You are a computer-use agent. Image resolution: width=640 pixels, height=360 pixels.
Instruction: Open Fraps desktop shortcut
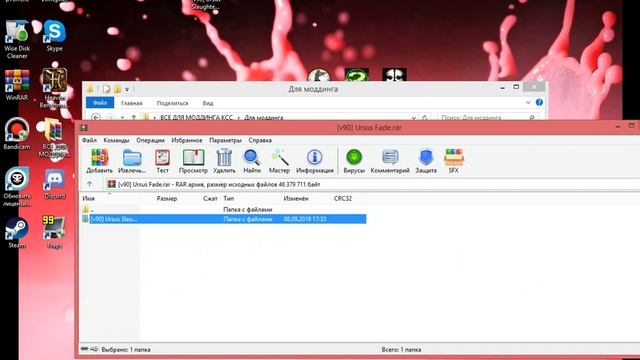tap(54, 232)
